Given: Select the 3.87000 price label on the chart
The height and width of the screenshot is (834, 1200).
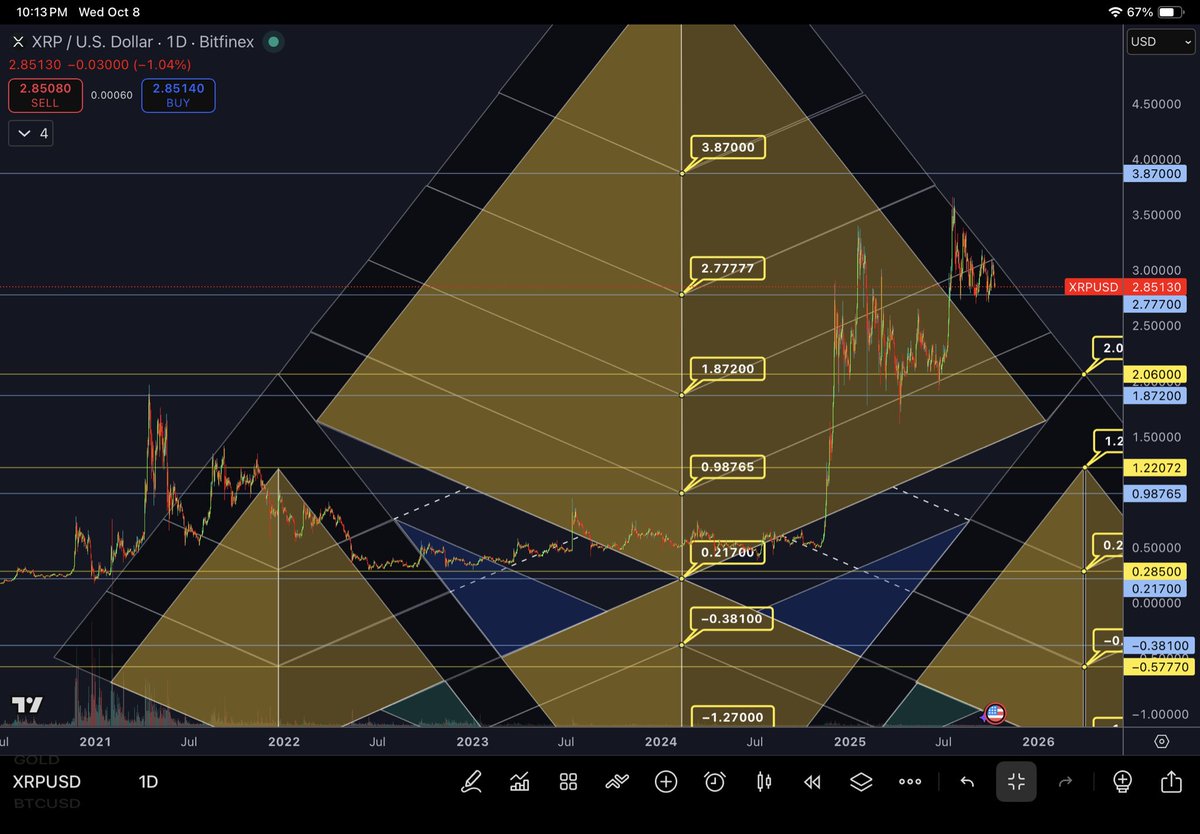Looking at the screenshot, I should point(728,148).
